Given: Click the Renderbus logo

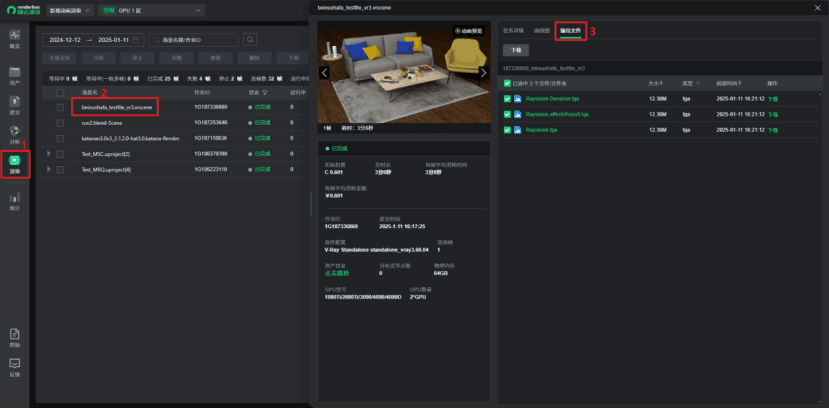Looking at the screenshot, I should 24,10.
